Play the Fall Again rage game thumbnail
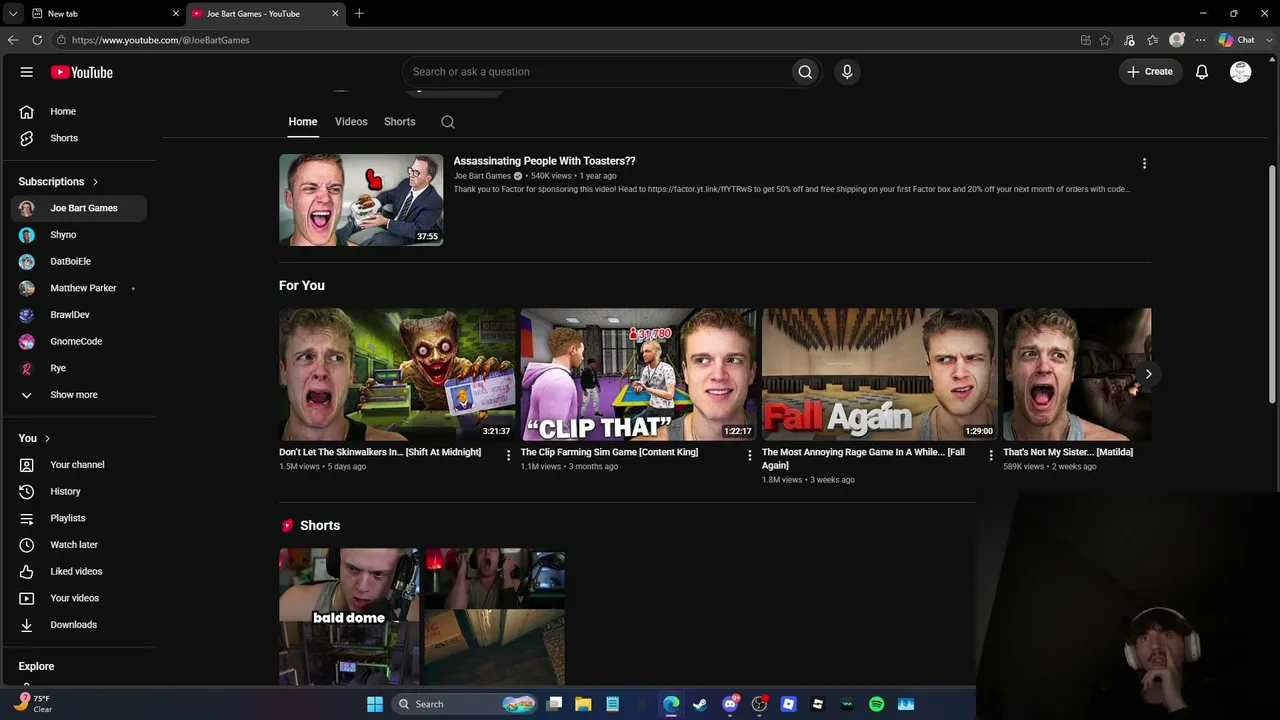Viewport: 1280px width, 720px height. [x=880, y=374]
